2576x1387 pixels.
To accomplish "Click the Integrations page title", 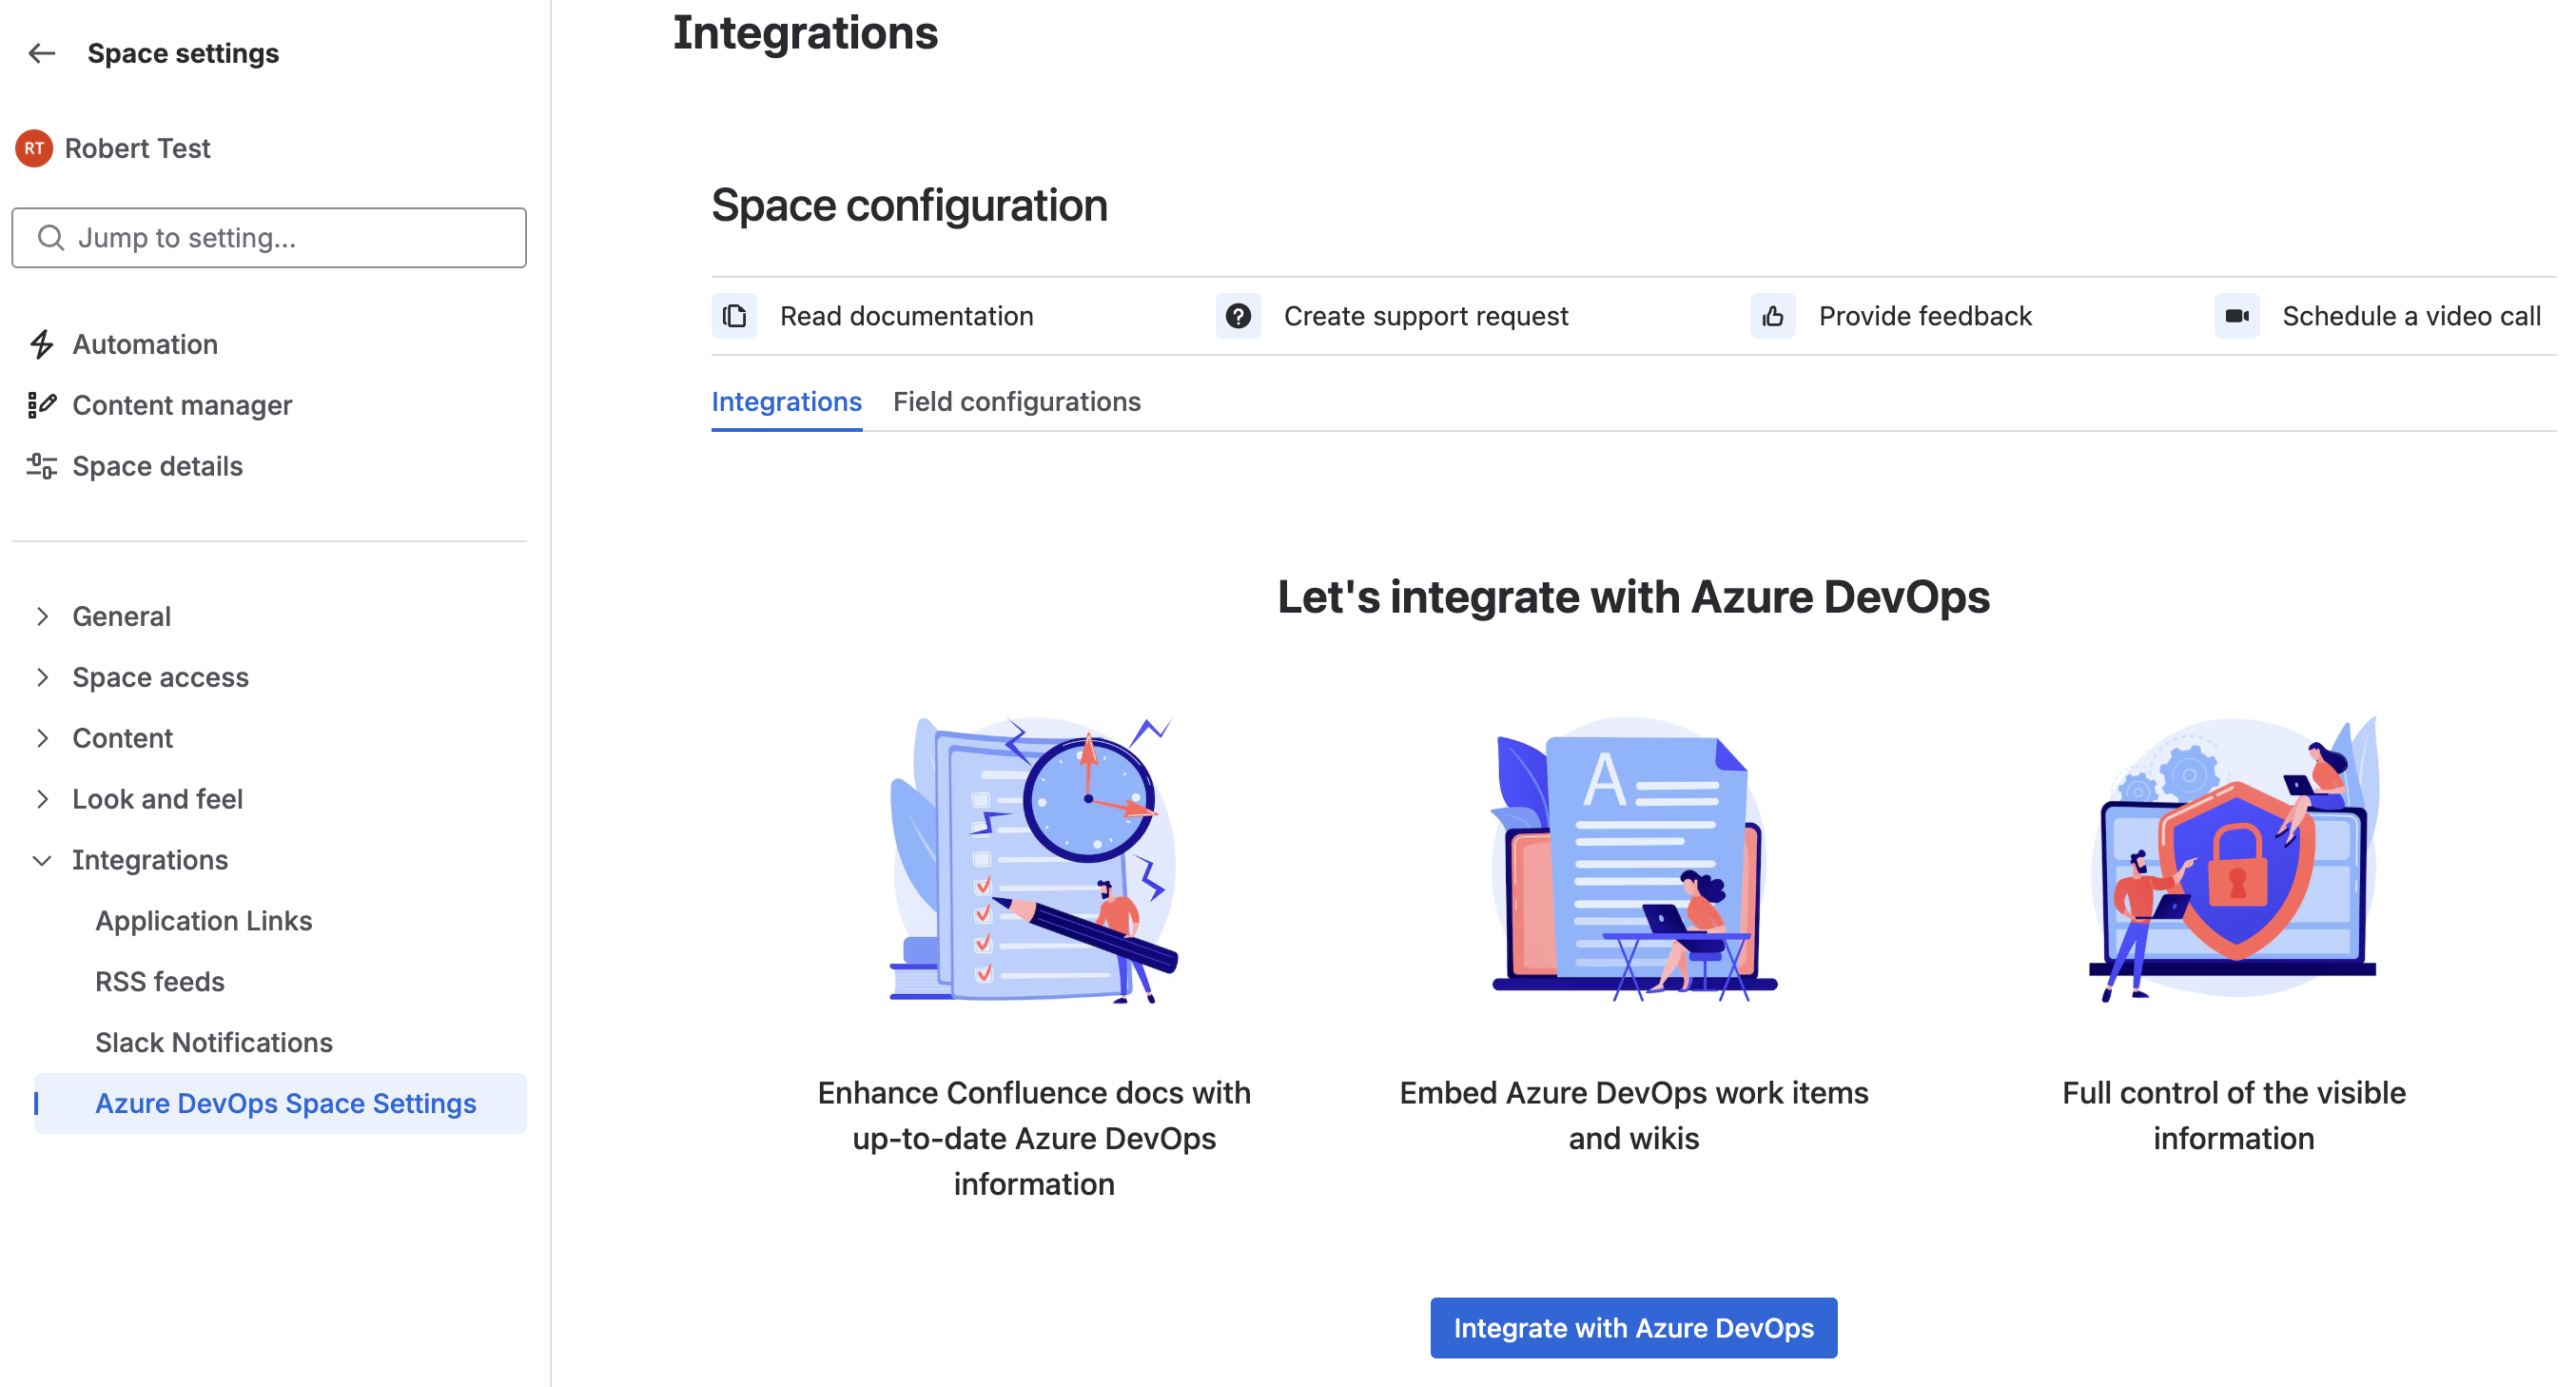I will click(x=805, y=33).
